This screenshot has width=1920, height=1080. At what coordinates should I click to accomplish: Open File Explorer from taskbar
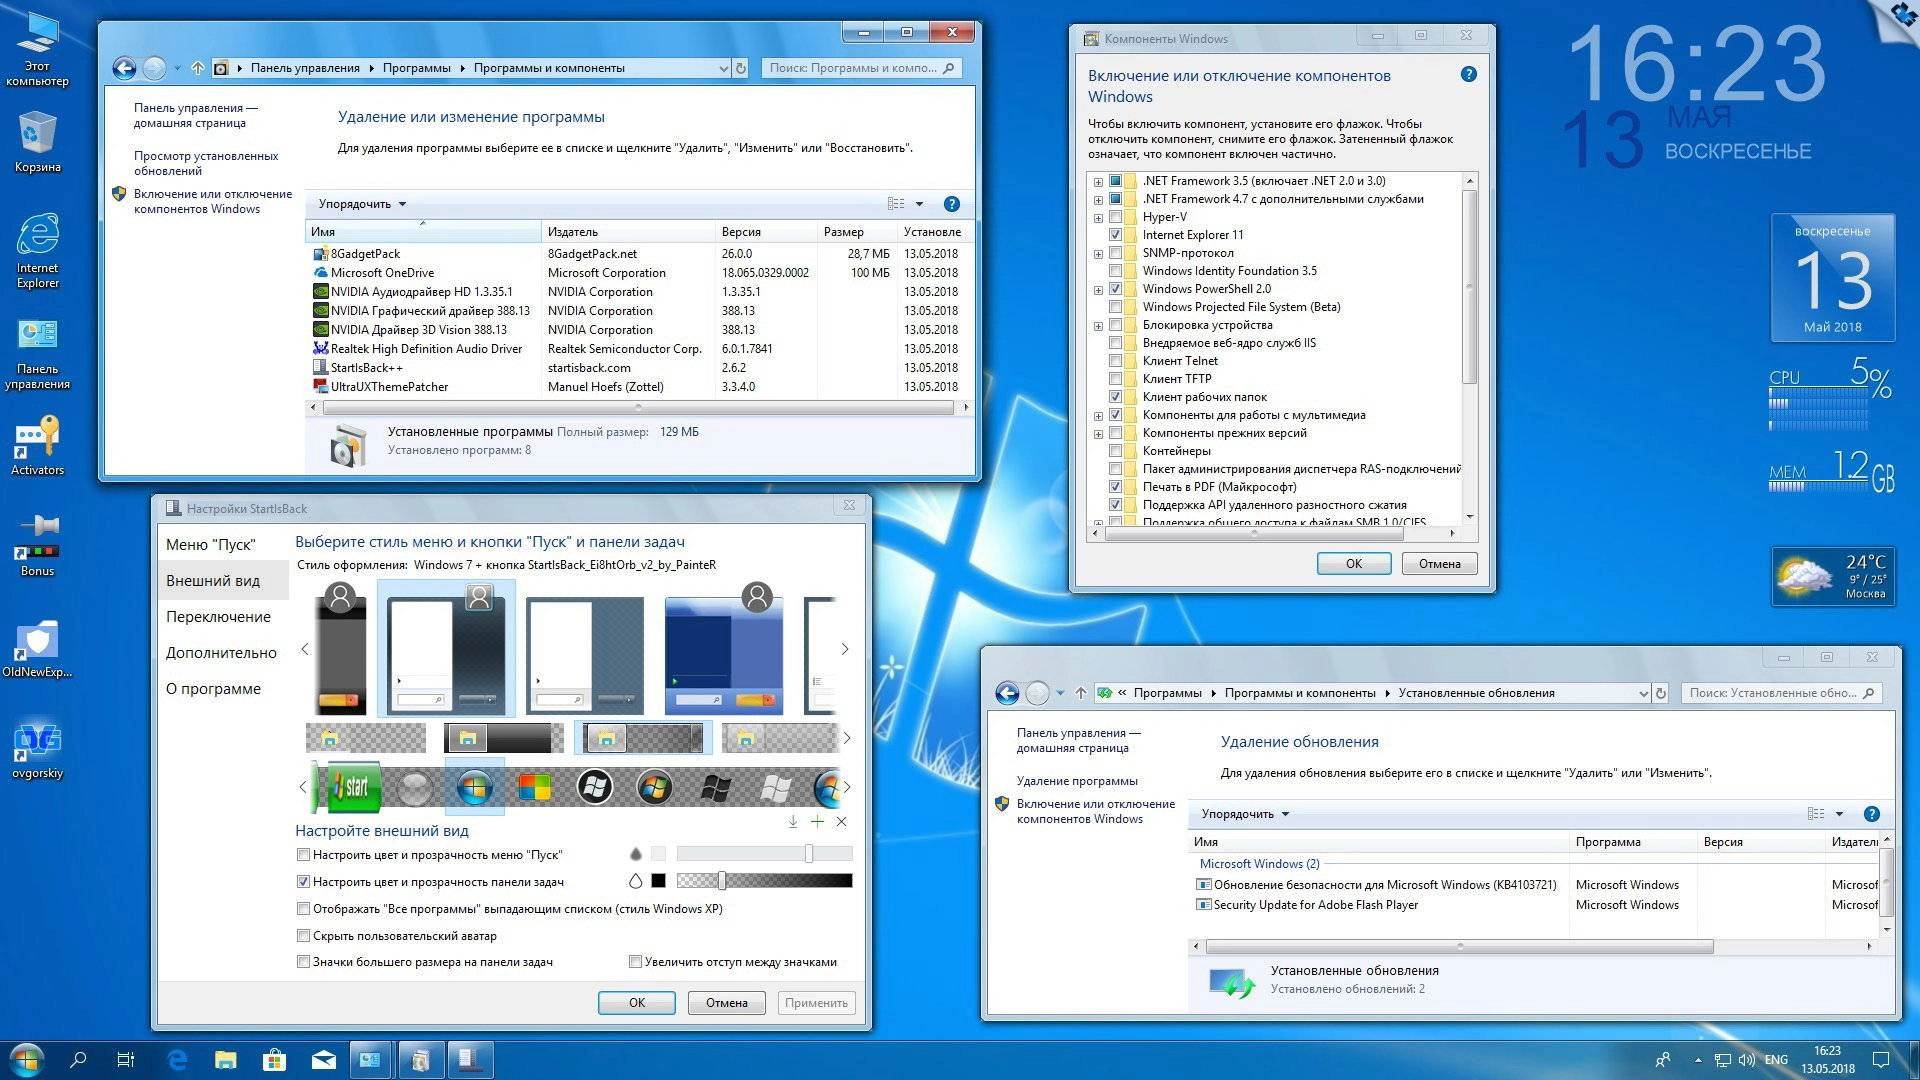(x=226, y=1060)
